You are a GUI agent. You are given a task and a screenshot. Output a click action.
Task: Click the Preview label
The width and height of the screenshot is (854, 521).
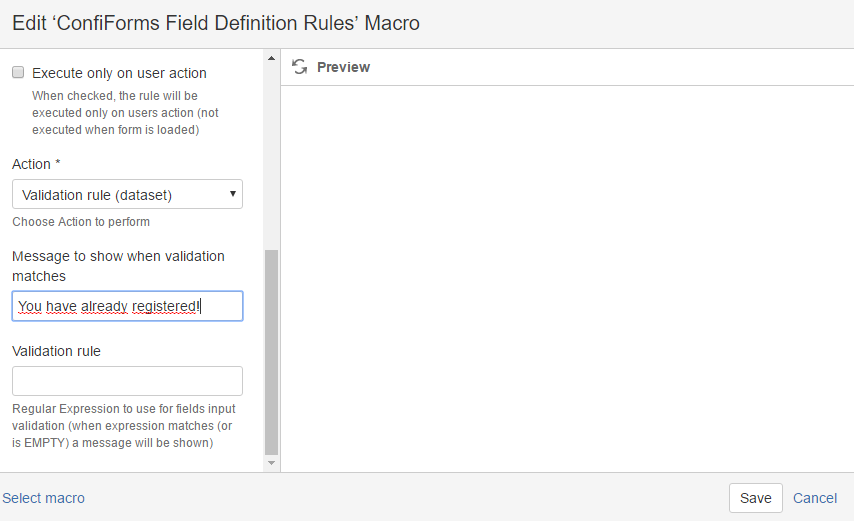(344, 67)
